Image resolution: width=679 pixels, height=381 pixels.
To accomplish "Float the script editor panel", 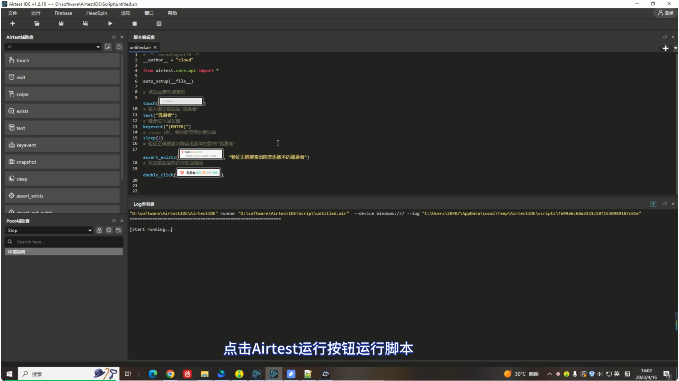I will (665, 37).
